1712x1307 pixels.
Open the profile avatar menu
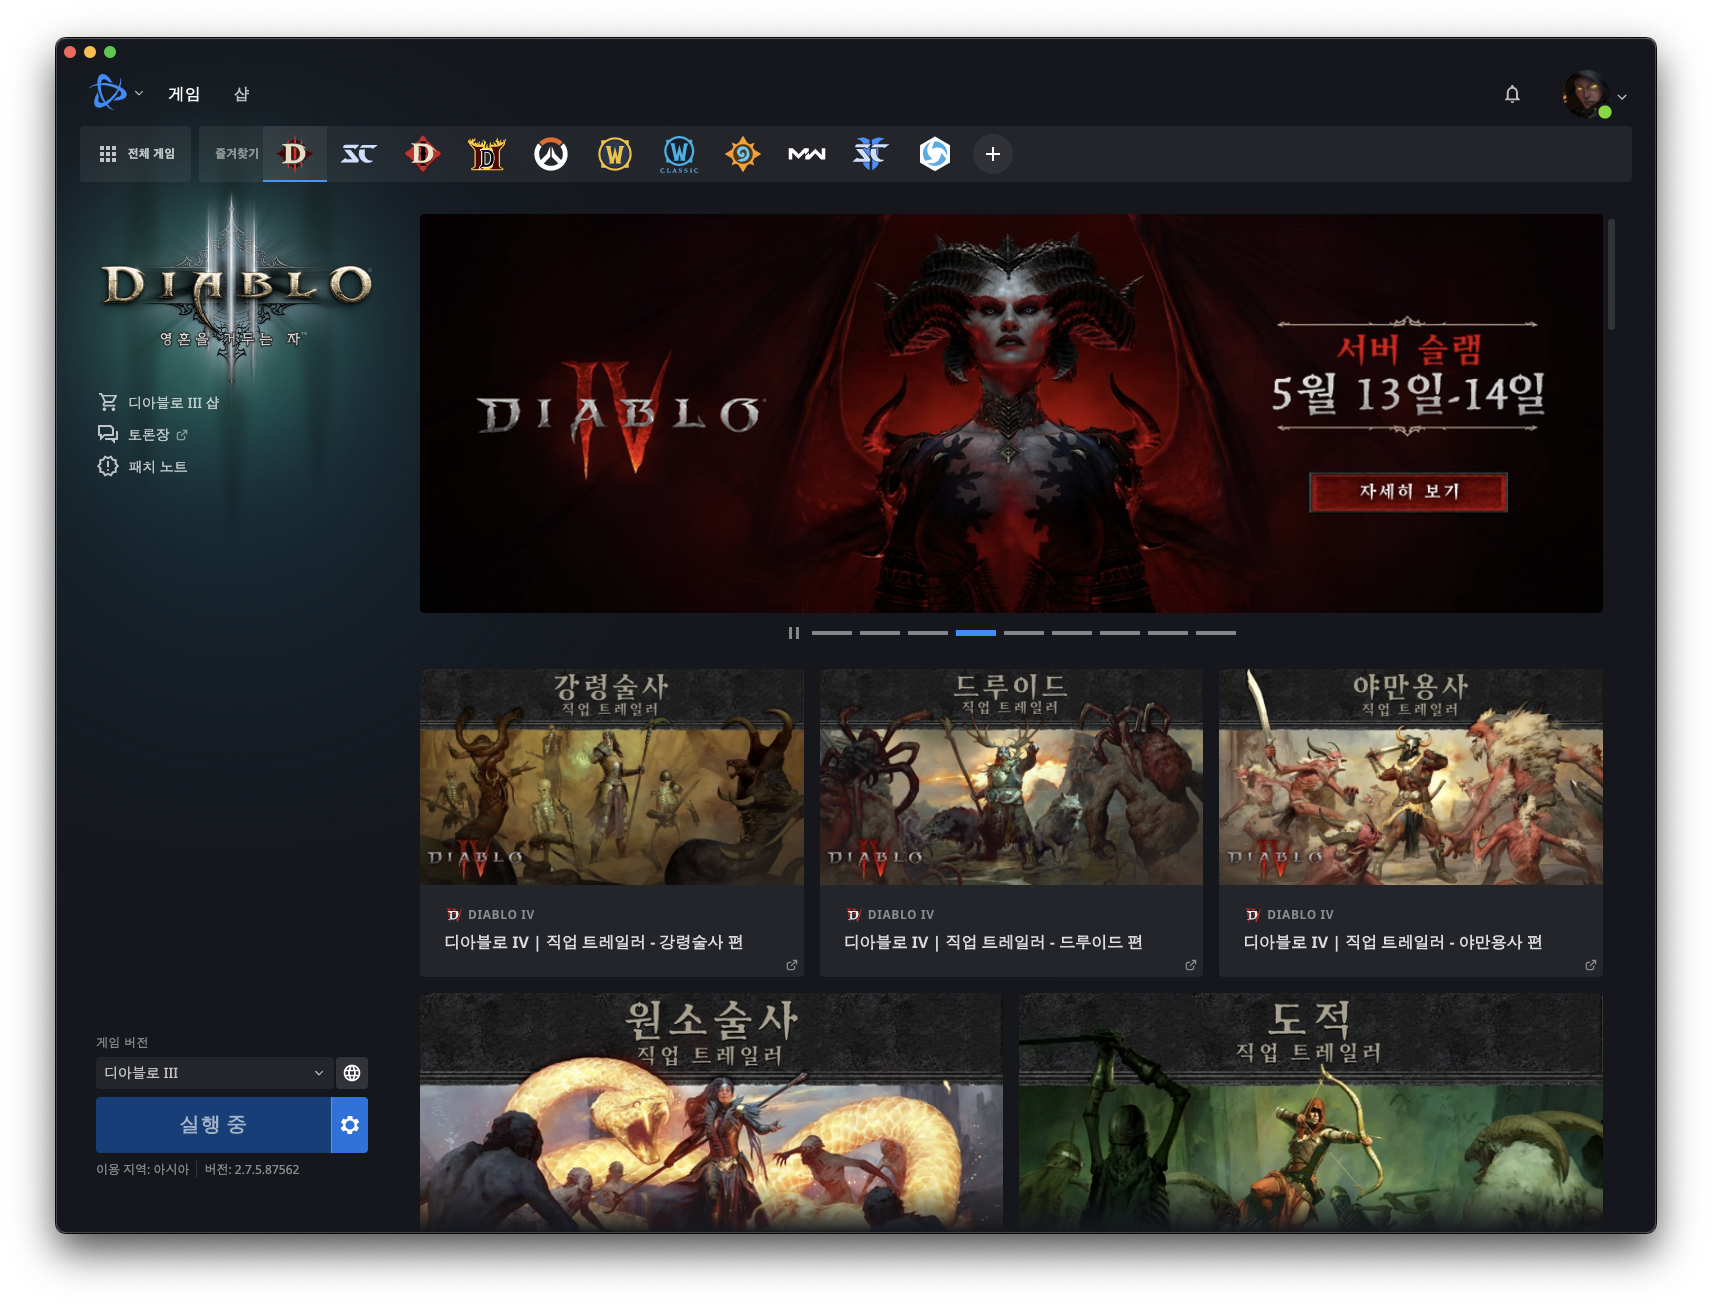pyautogui.click(x=1594, y=95)
